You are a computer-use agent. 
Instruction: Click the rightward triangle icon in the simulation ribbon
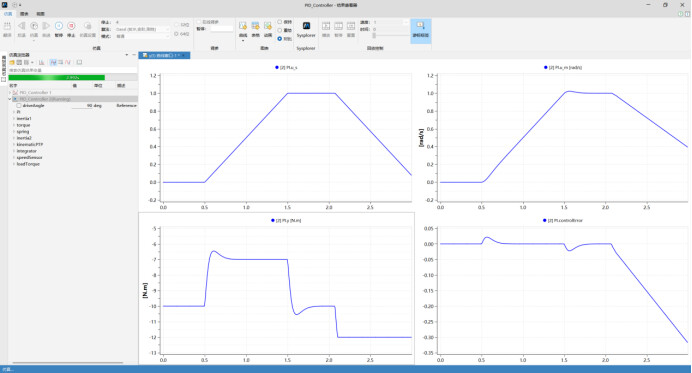(46, 26)
